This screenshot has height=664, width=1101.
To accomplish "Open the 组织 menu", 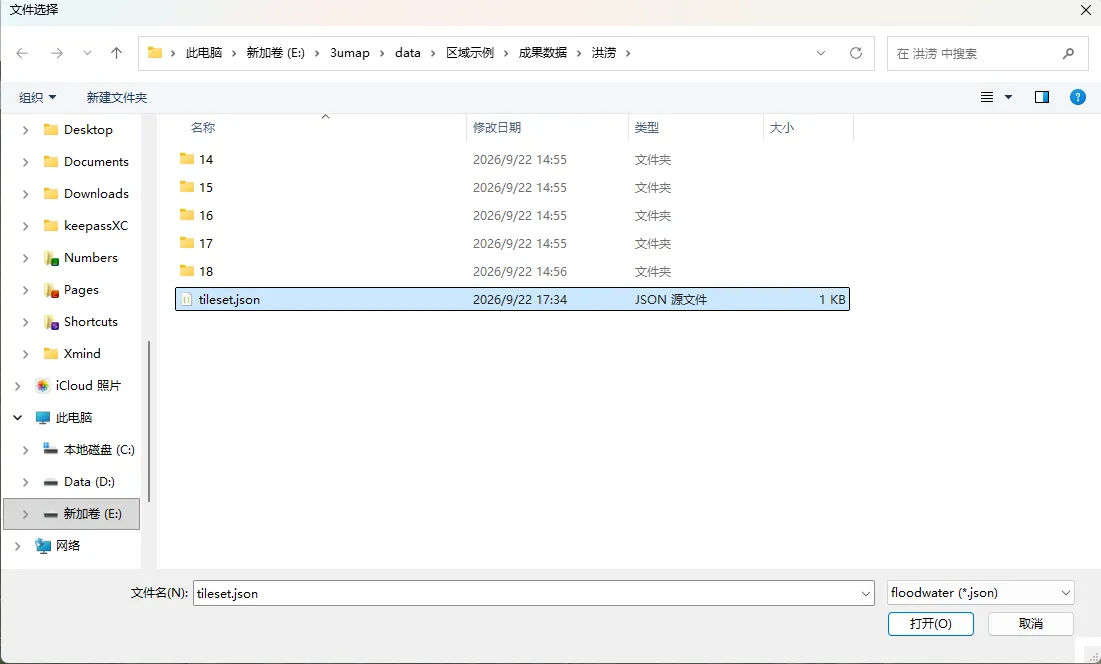I will (37, 98).
